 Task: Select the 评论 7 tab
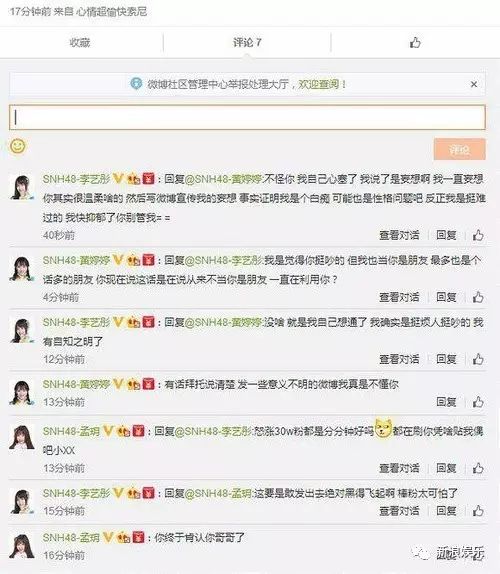coord(247,42)
